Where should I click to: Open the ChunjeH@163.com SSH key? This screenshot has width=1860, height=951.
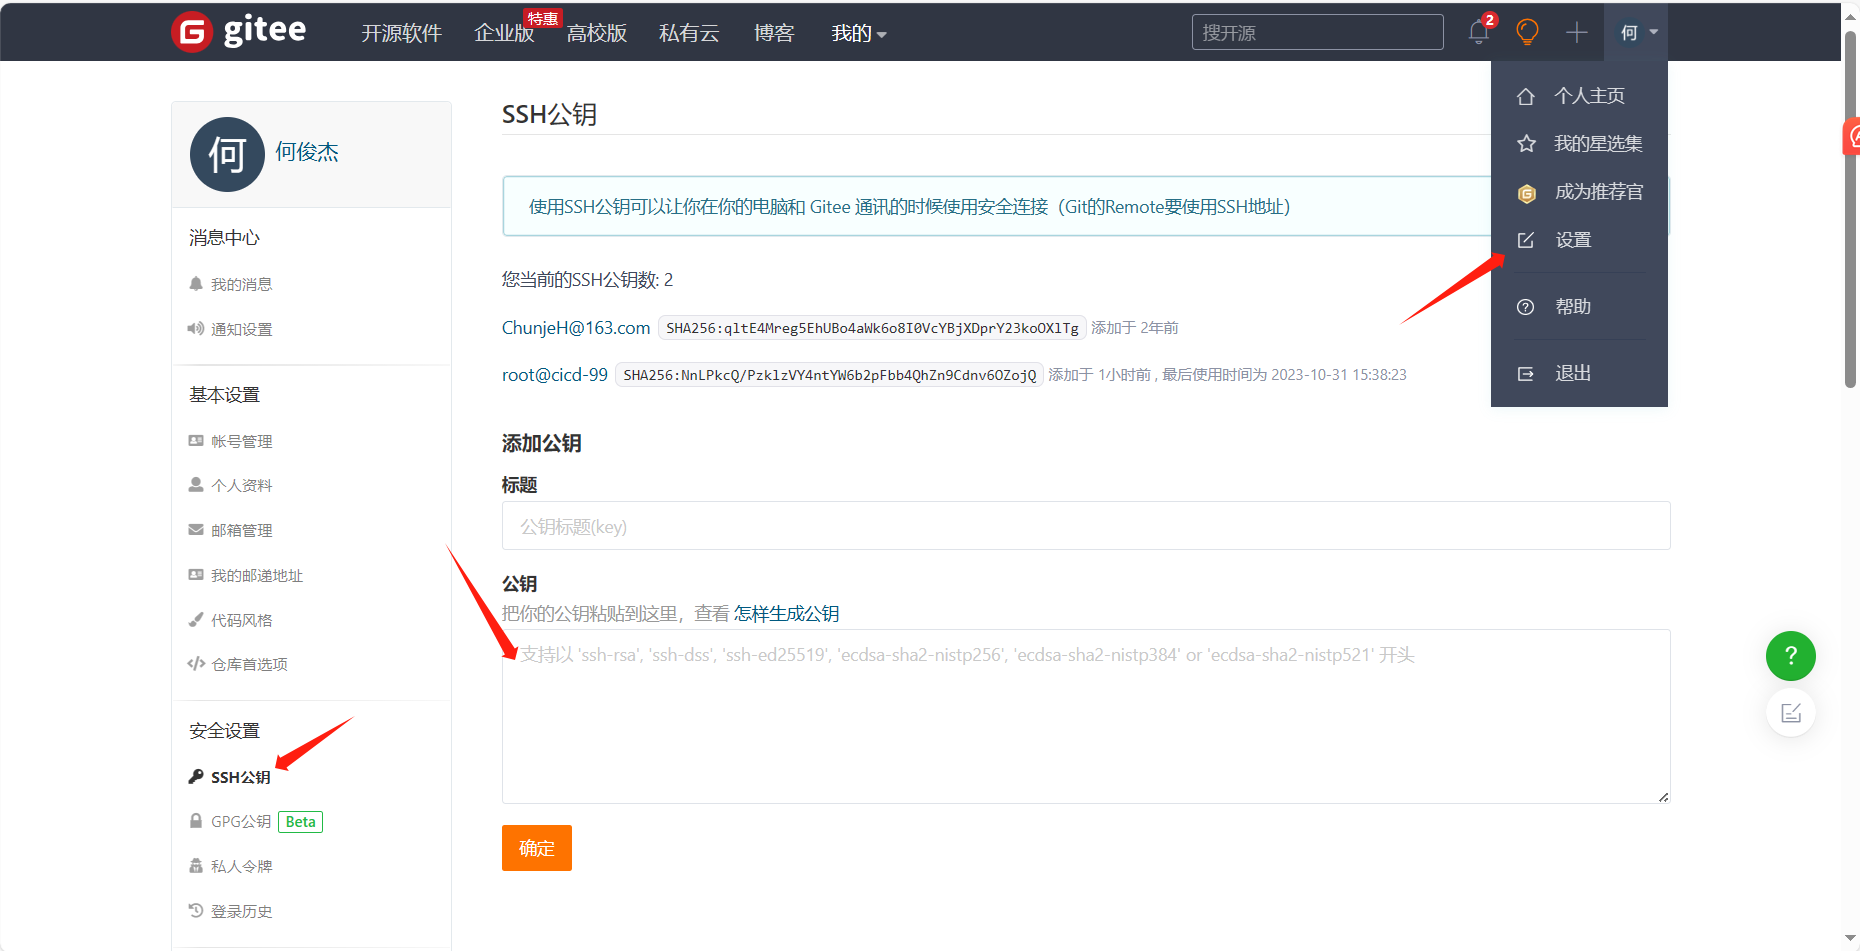click(x=576, y=328)
